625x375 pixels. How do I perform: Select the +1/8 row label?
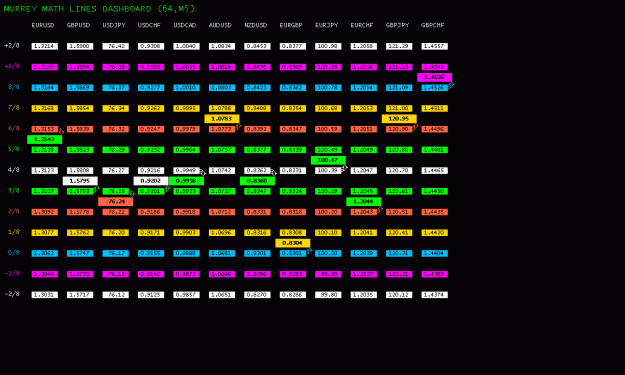pyautogui.click(x=12, y=66)
